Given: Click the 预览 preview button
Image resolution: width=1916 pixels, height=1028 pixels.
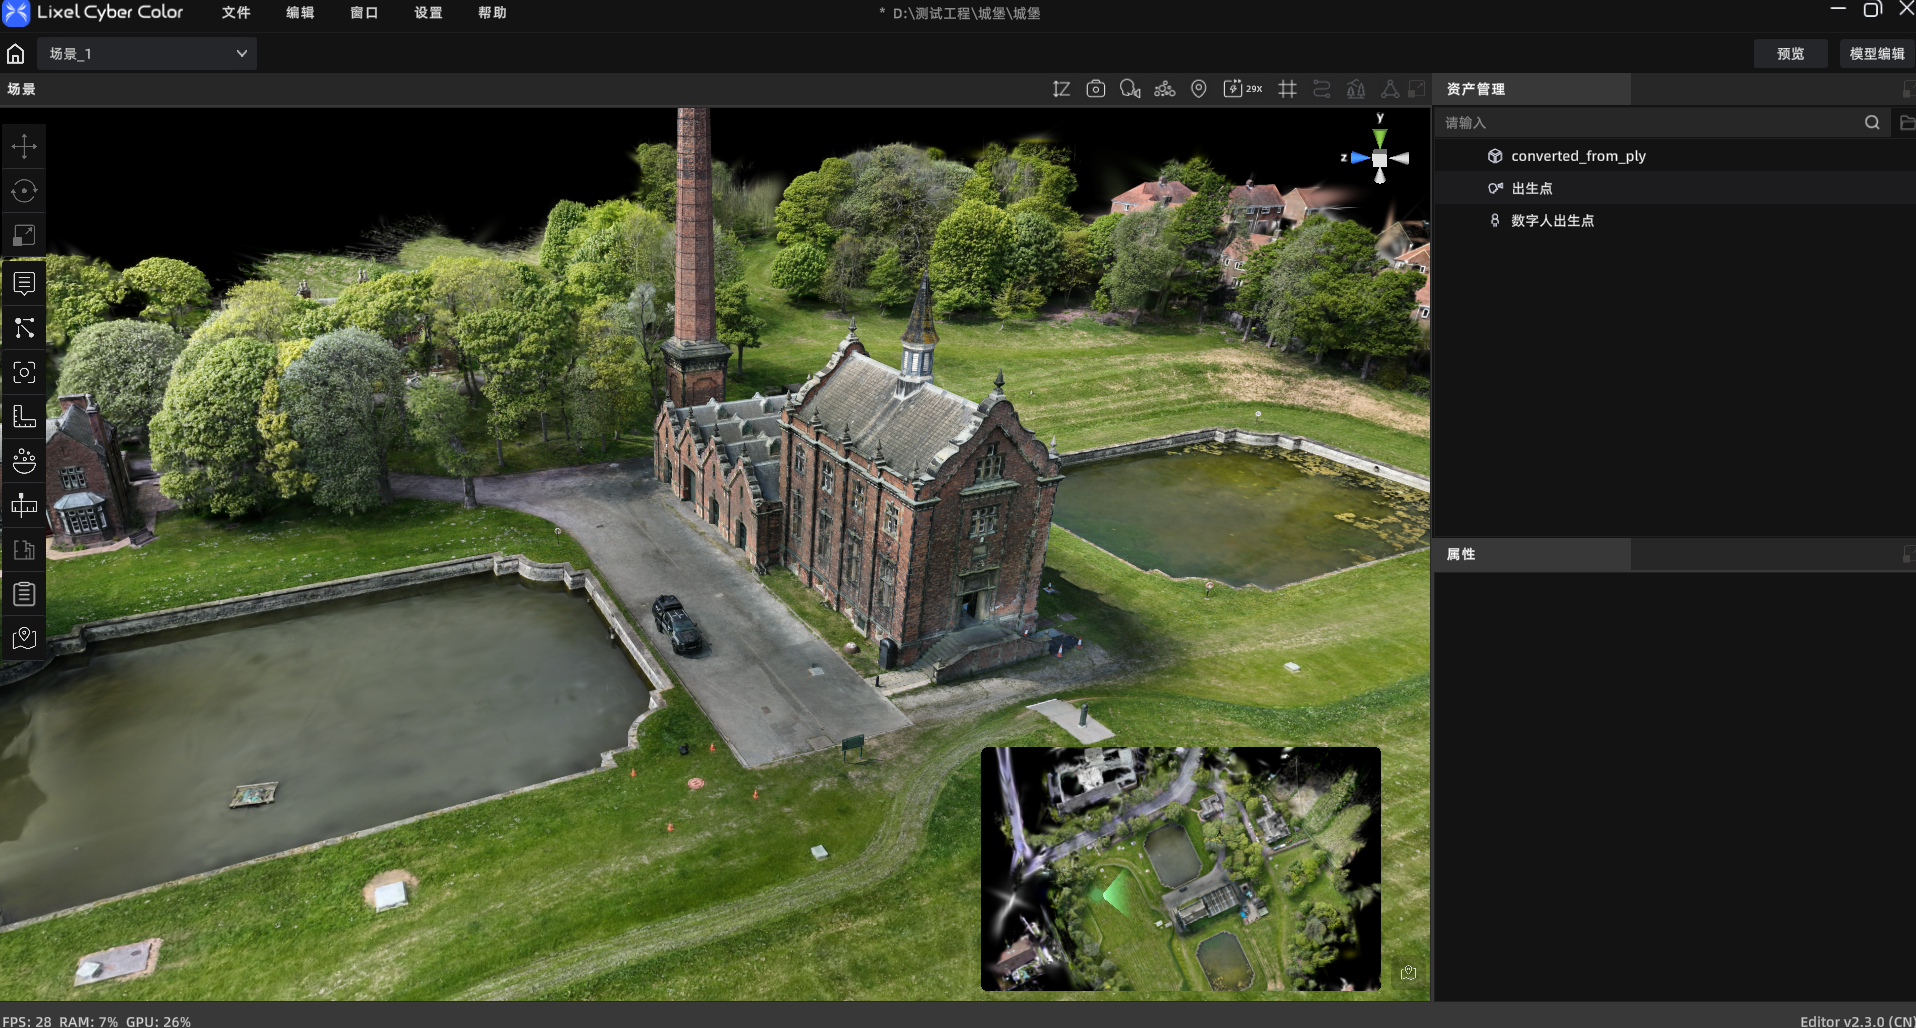Looking at the screenshot, I should point(1791,54).
